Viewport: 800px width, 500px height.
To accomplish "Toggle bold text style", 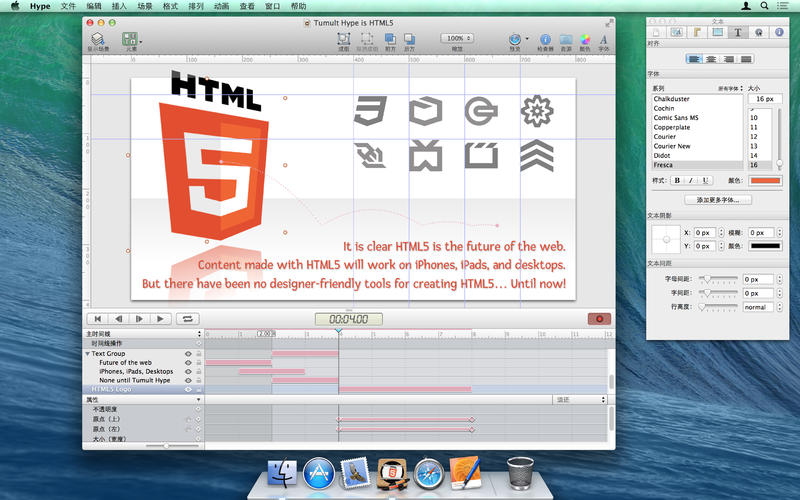I will [677, 181].
